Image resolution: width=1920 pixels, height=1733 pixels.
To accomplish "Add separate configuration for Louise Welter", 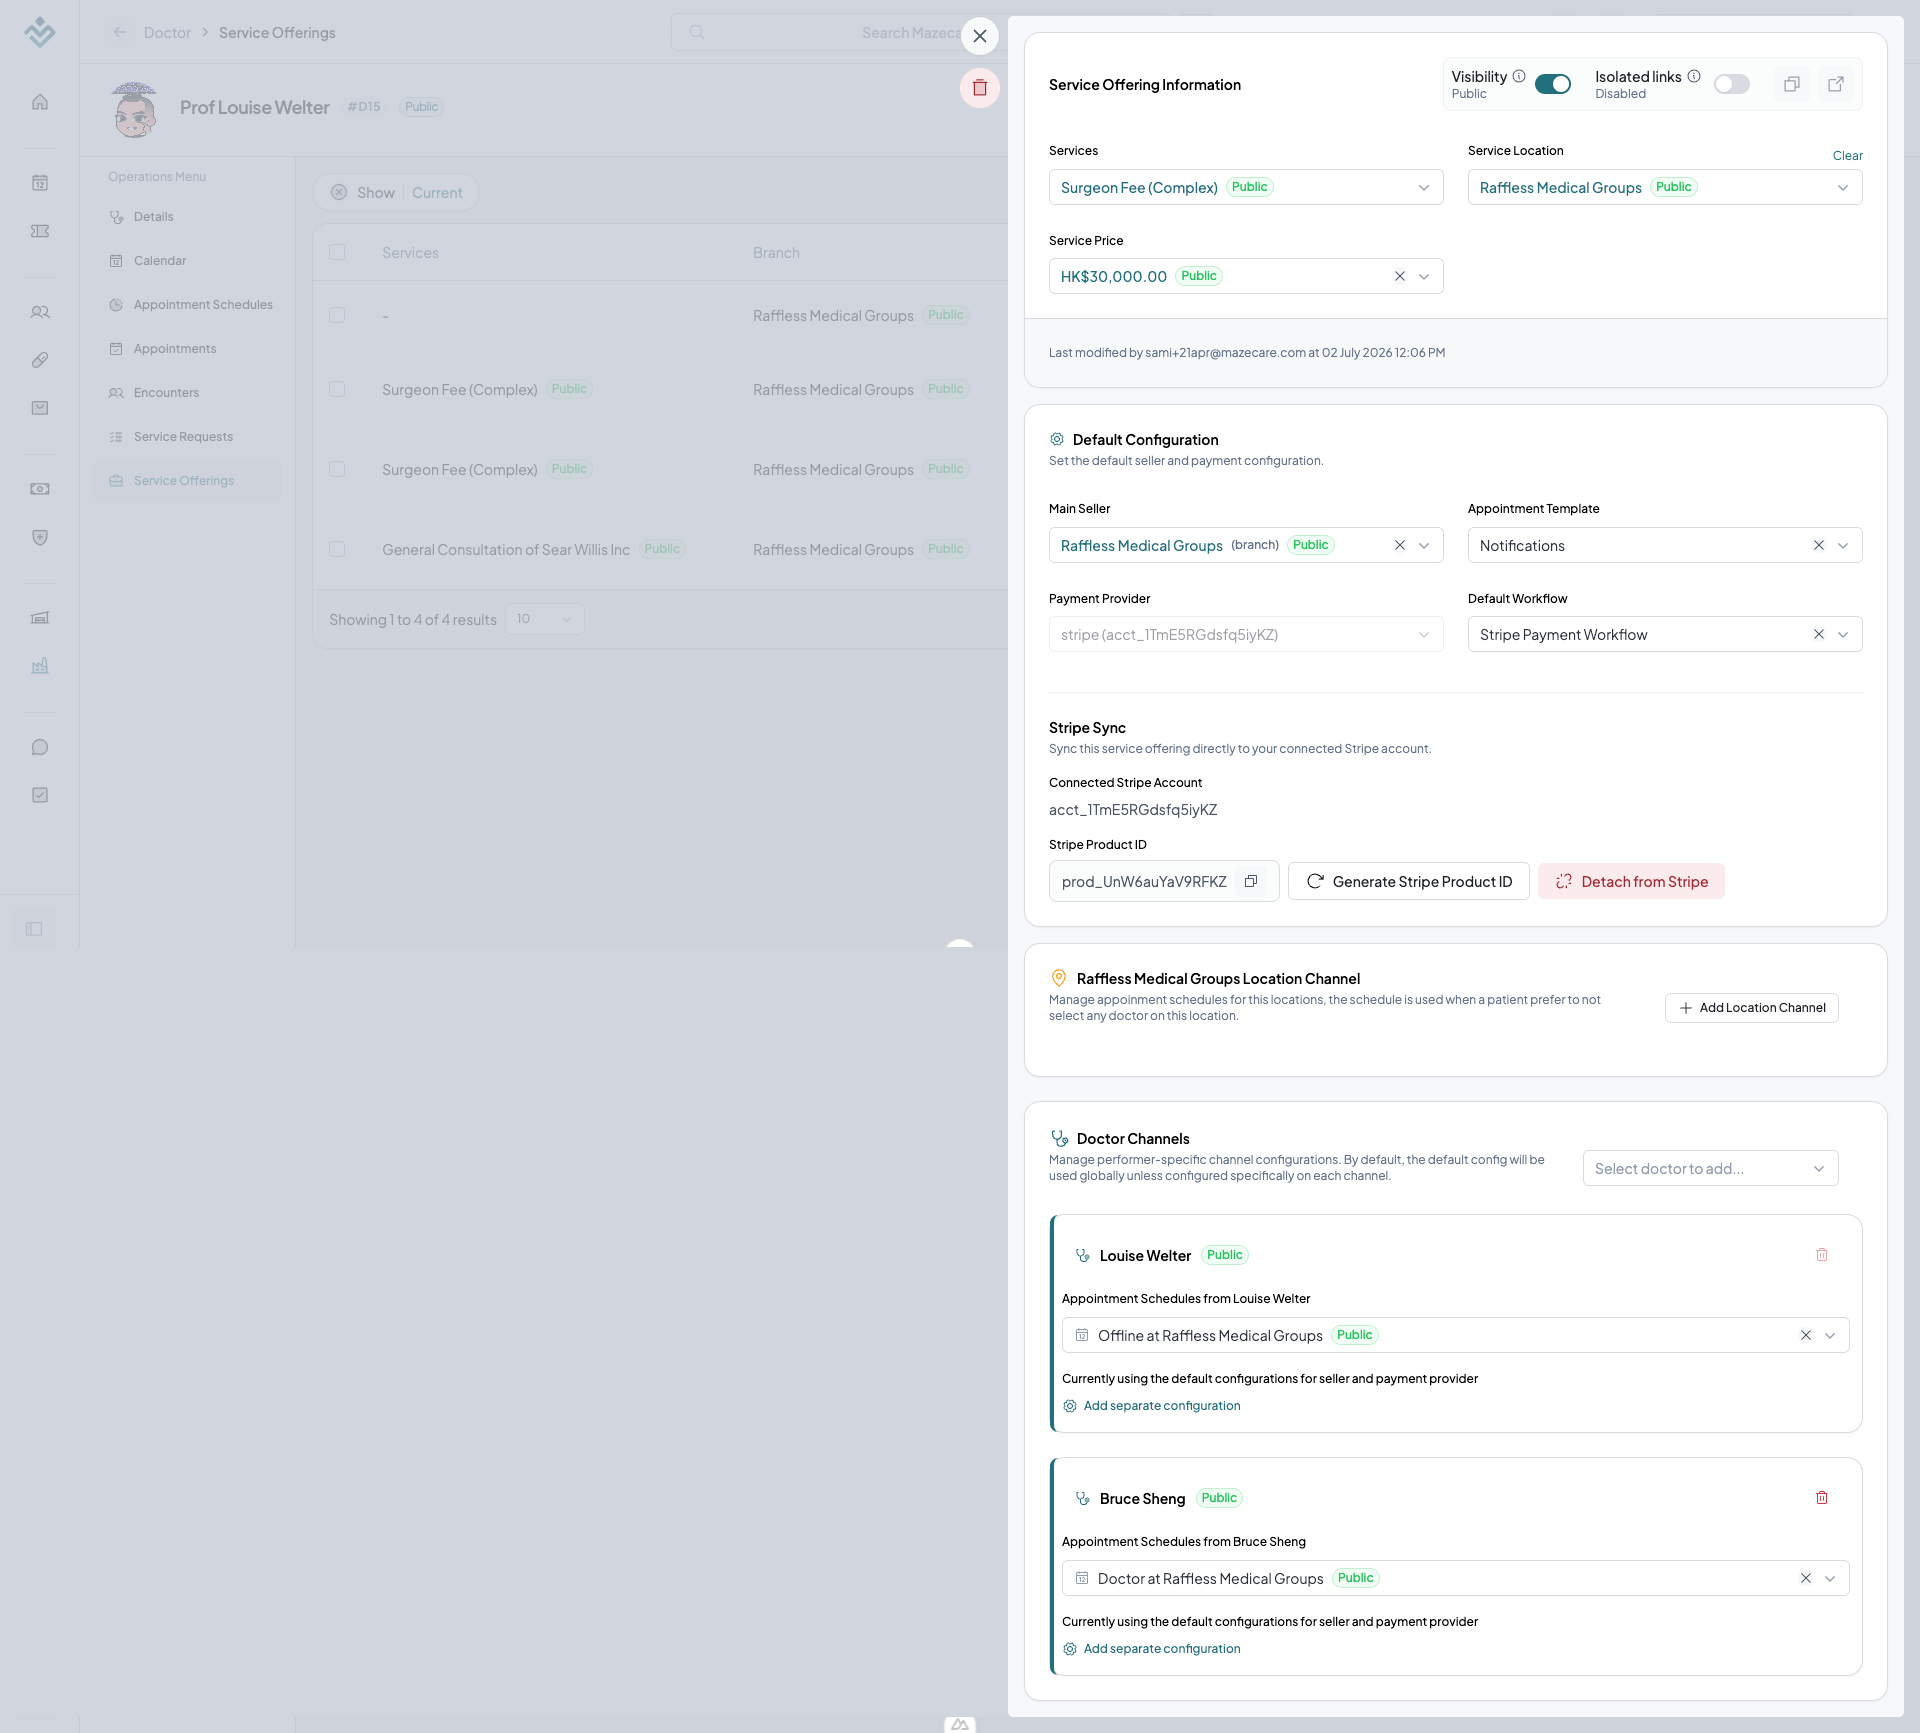I will pyautogui.click(x=1151, y=1405).
